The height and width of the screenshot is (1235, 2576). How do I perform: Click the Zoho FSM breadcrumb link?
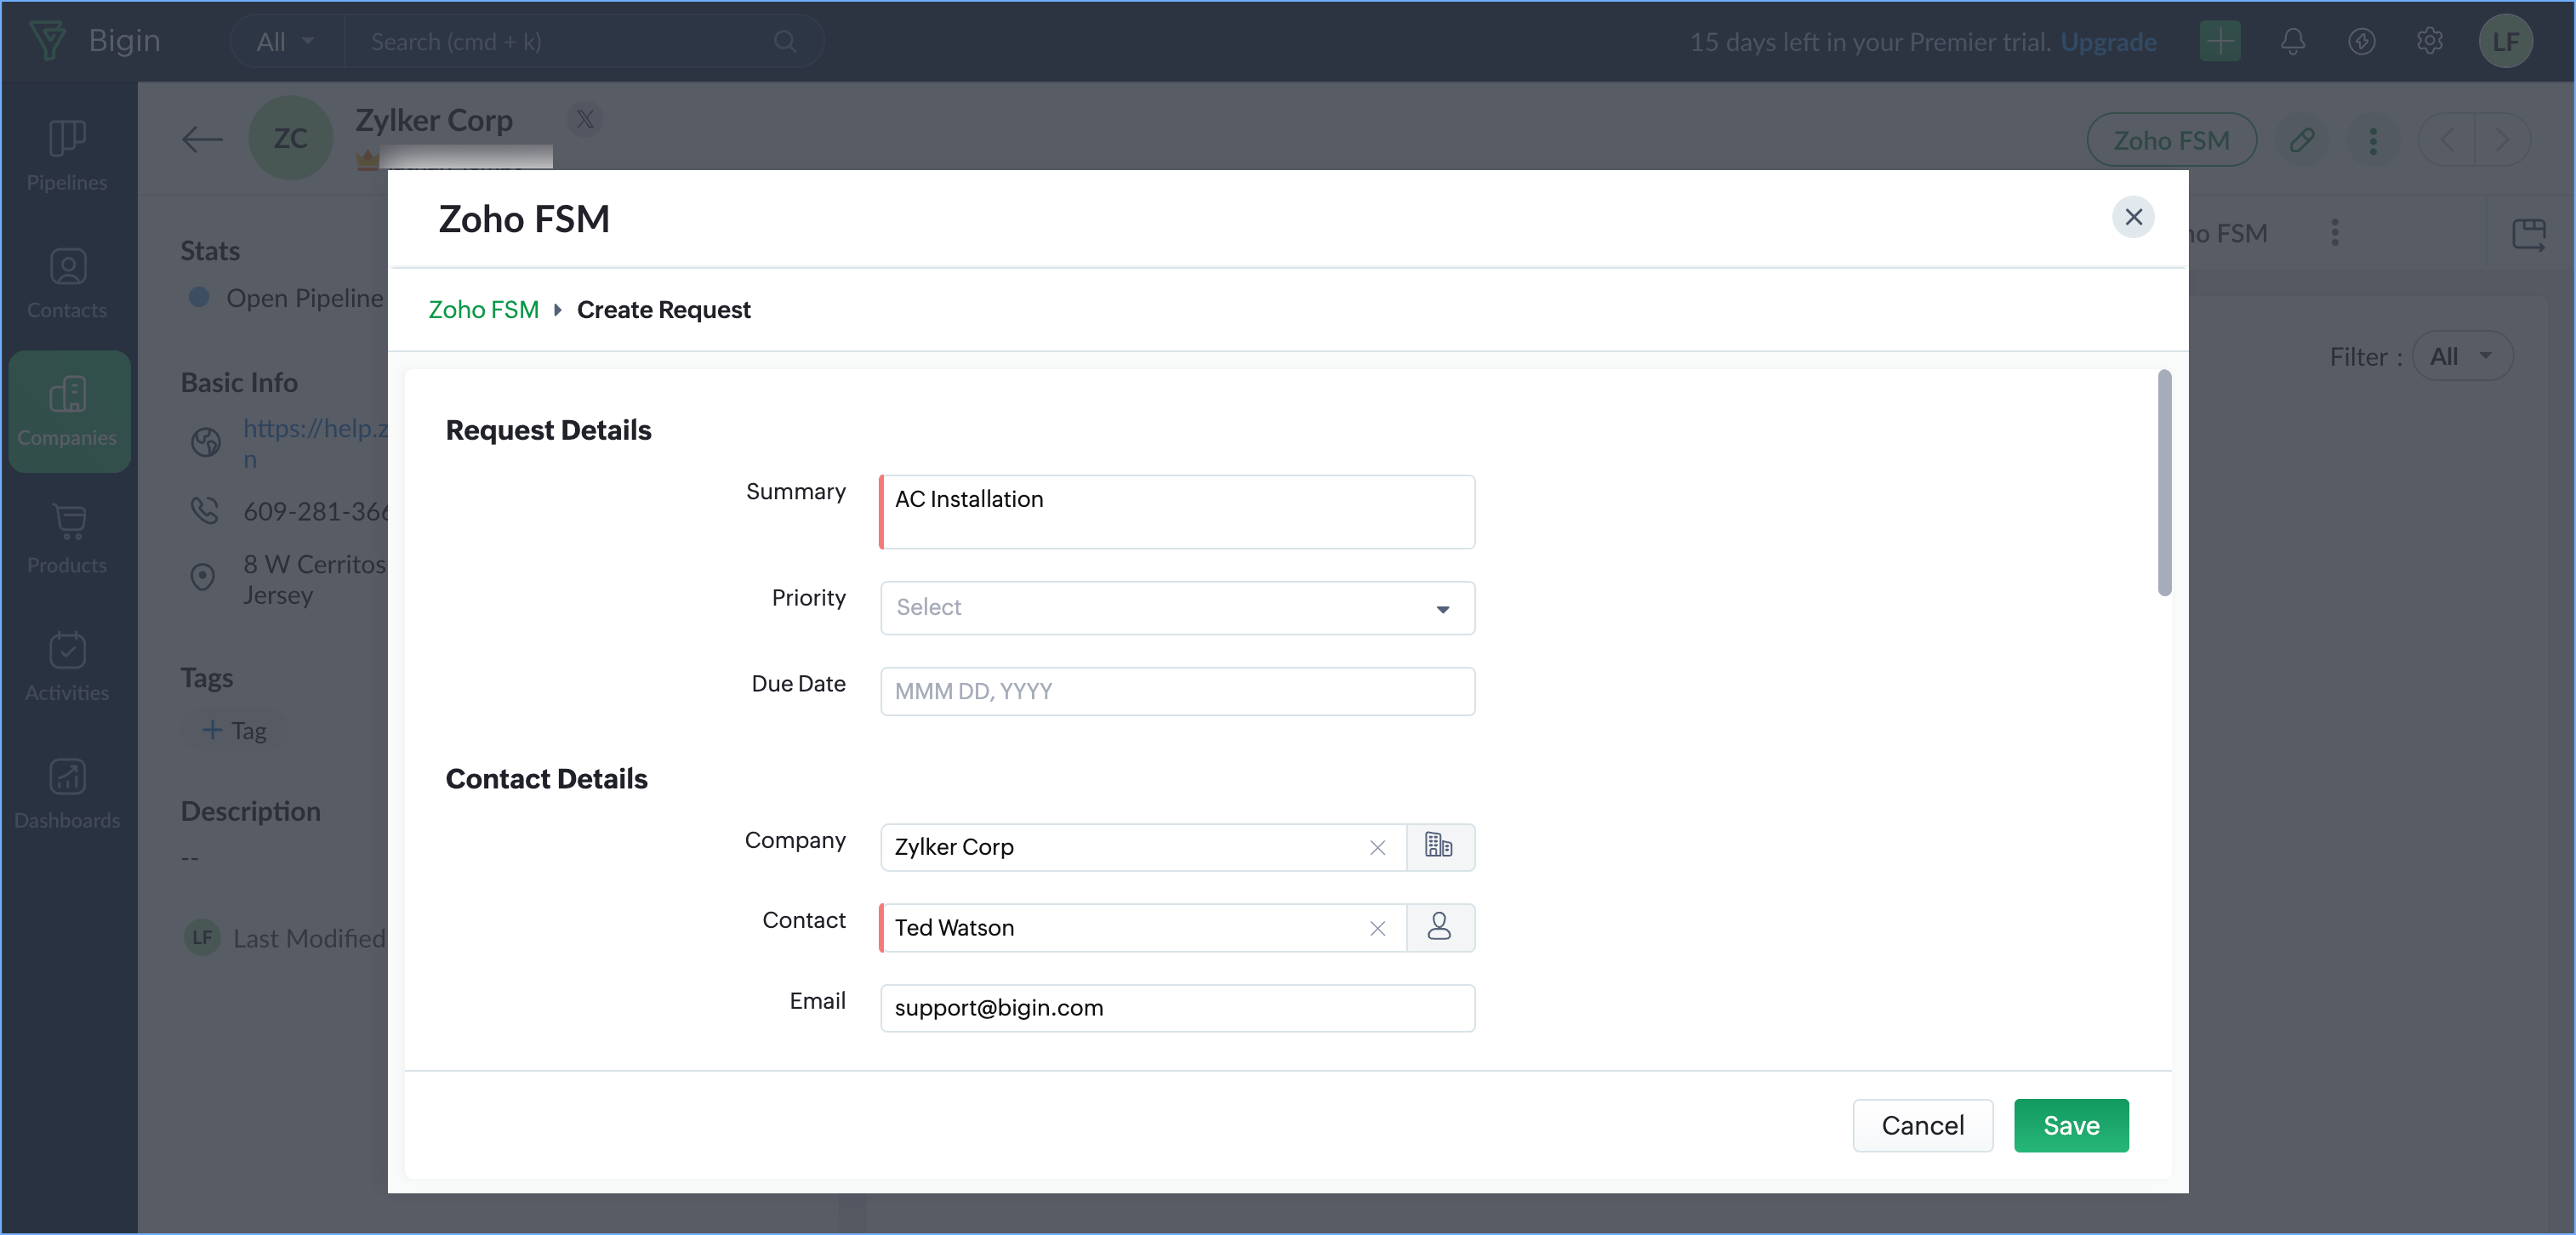[483, 309]
